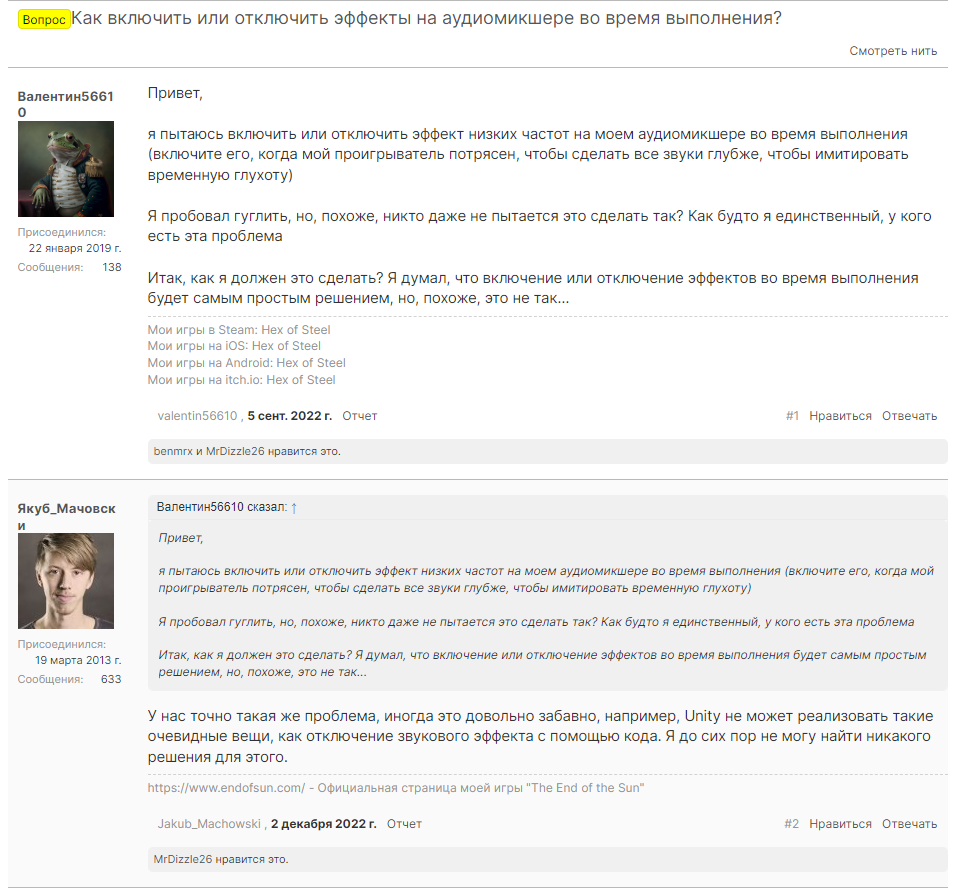Click the quote jump arrow next to 'Валентин56610 сказал:'
The height and width of the screenshot is (896, 967).
pyautogui.click(x=294, y=508)
